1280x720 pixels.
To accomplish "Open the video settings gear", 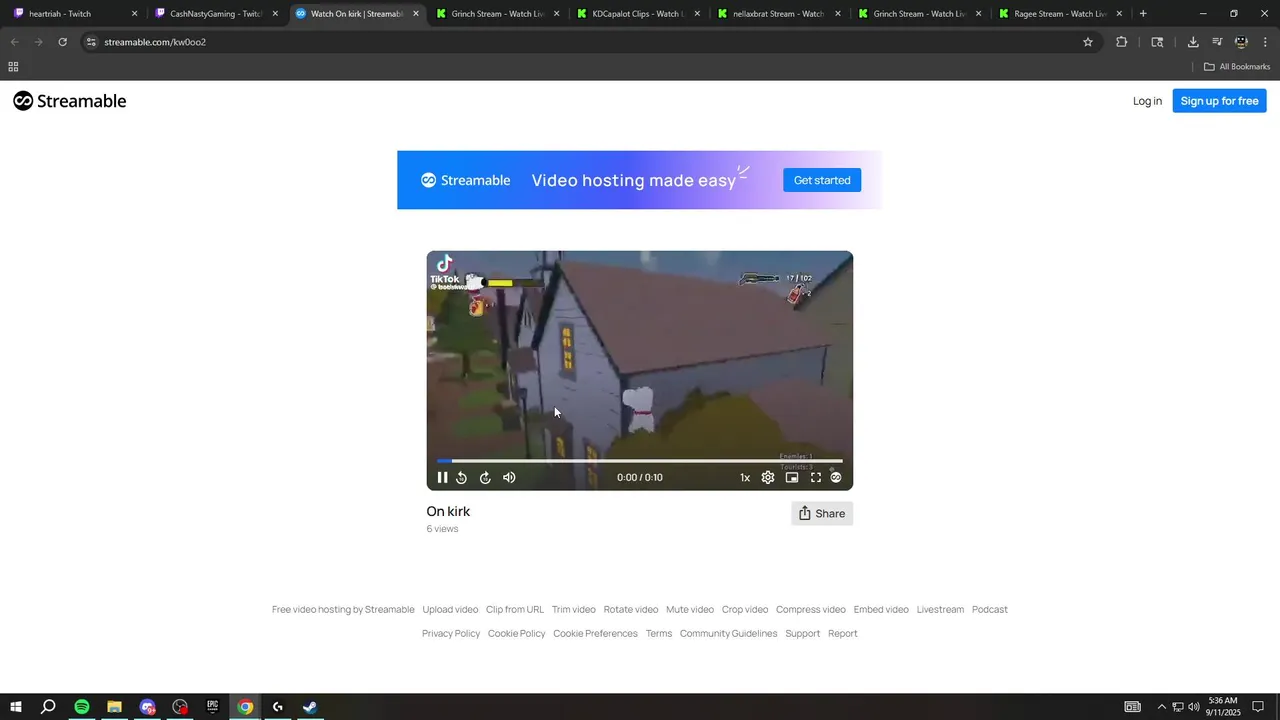I will click(x=768, y=478).
